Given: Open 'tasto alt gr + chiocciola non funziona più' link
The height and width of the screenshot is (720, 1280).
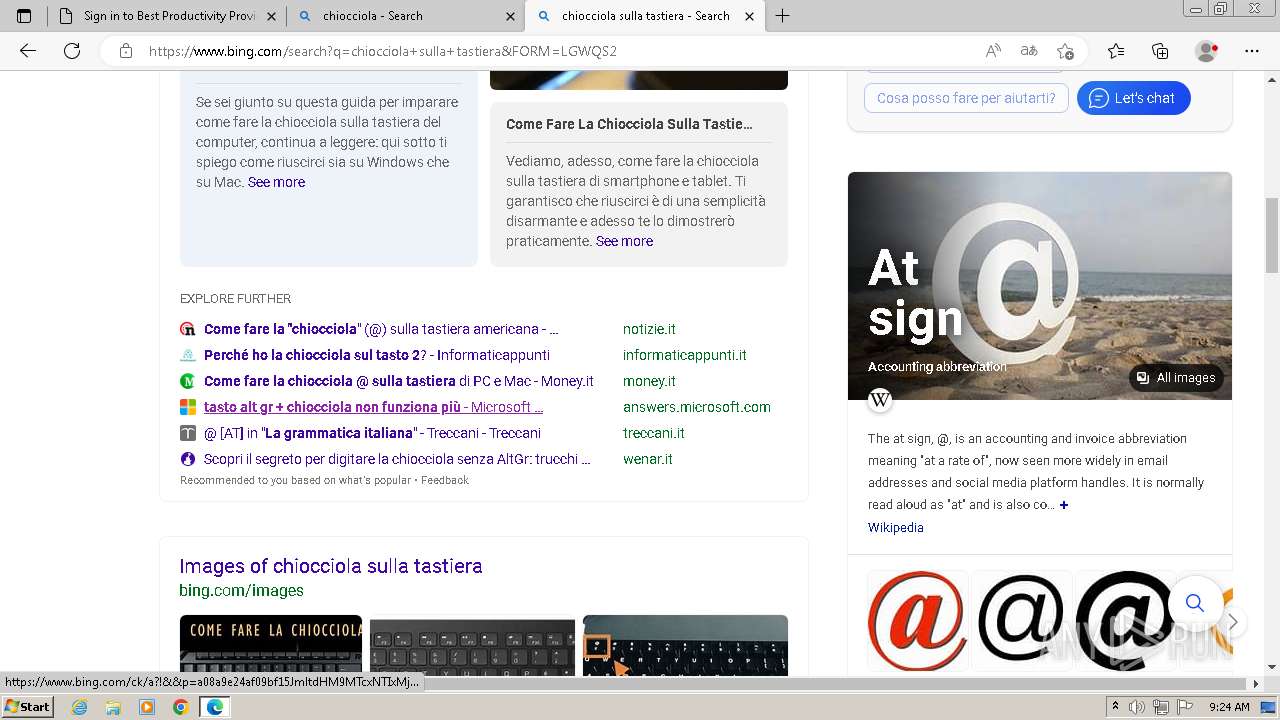Looking at the screenshot, I should (x=373, y=407).
